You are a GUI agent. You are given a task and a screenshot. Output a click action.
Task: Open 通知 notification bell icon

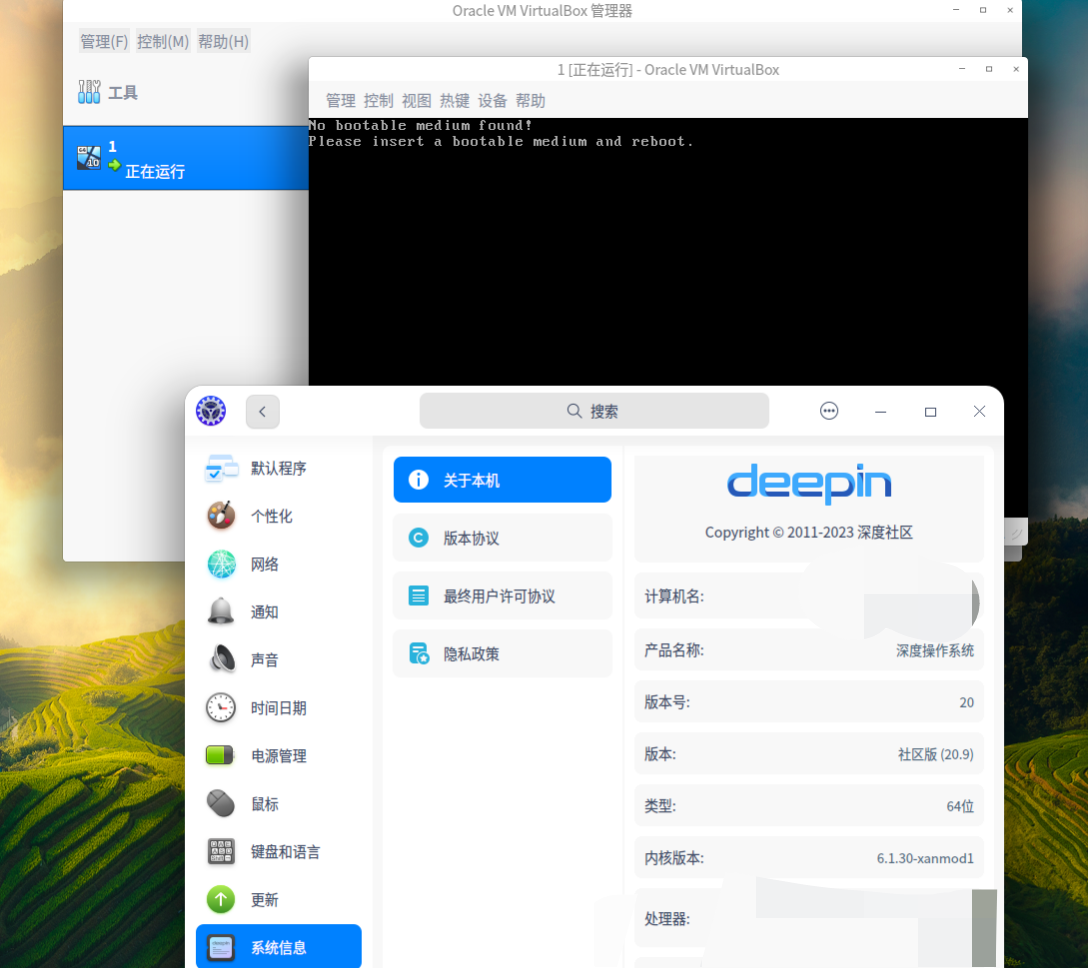(x=221, y=611)
